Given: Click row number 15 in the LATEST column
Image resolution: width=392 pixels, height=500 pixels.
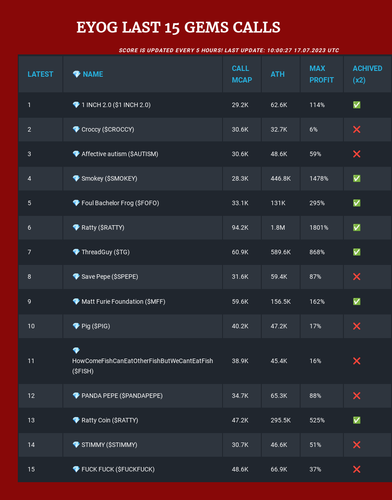Looking at the screenshot, I should click(x=31, y=469).
